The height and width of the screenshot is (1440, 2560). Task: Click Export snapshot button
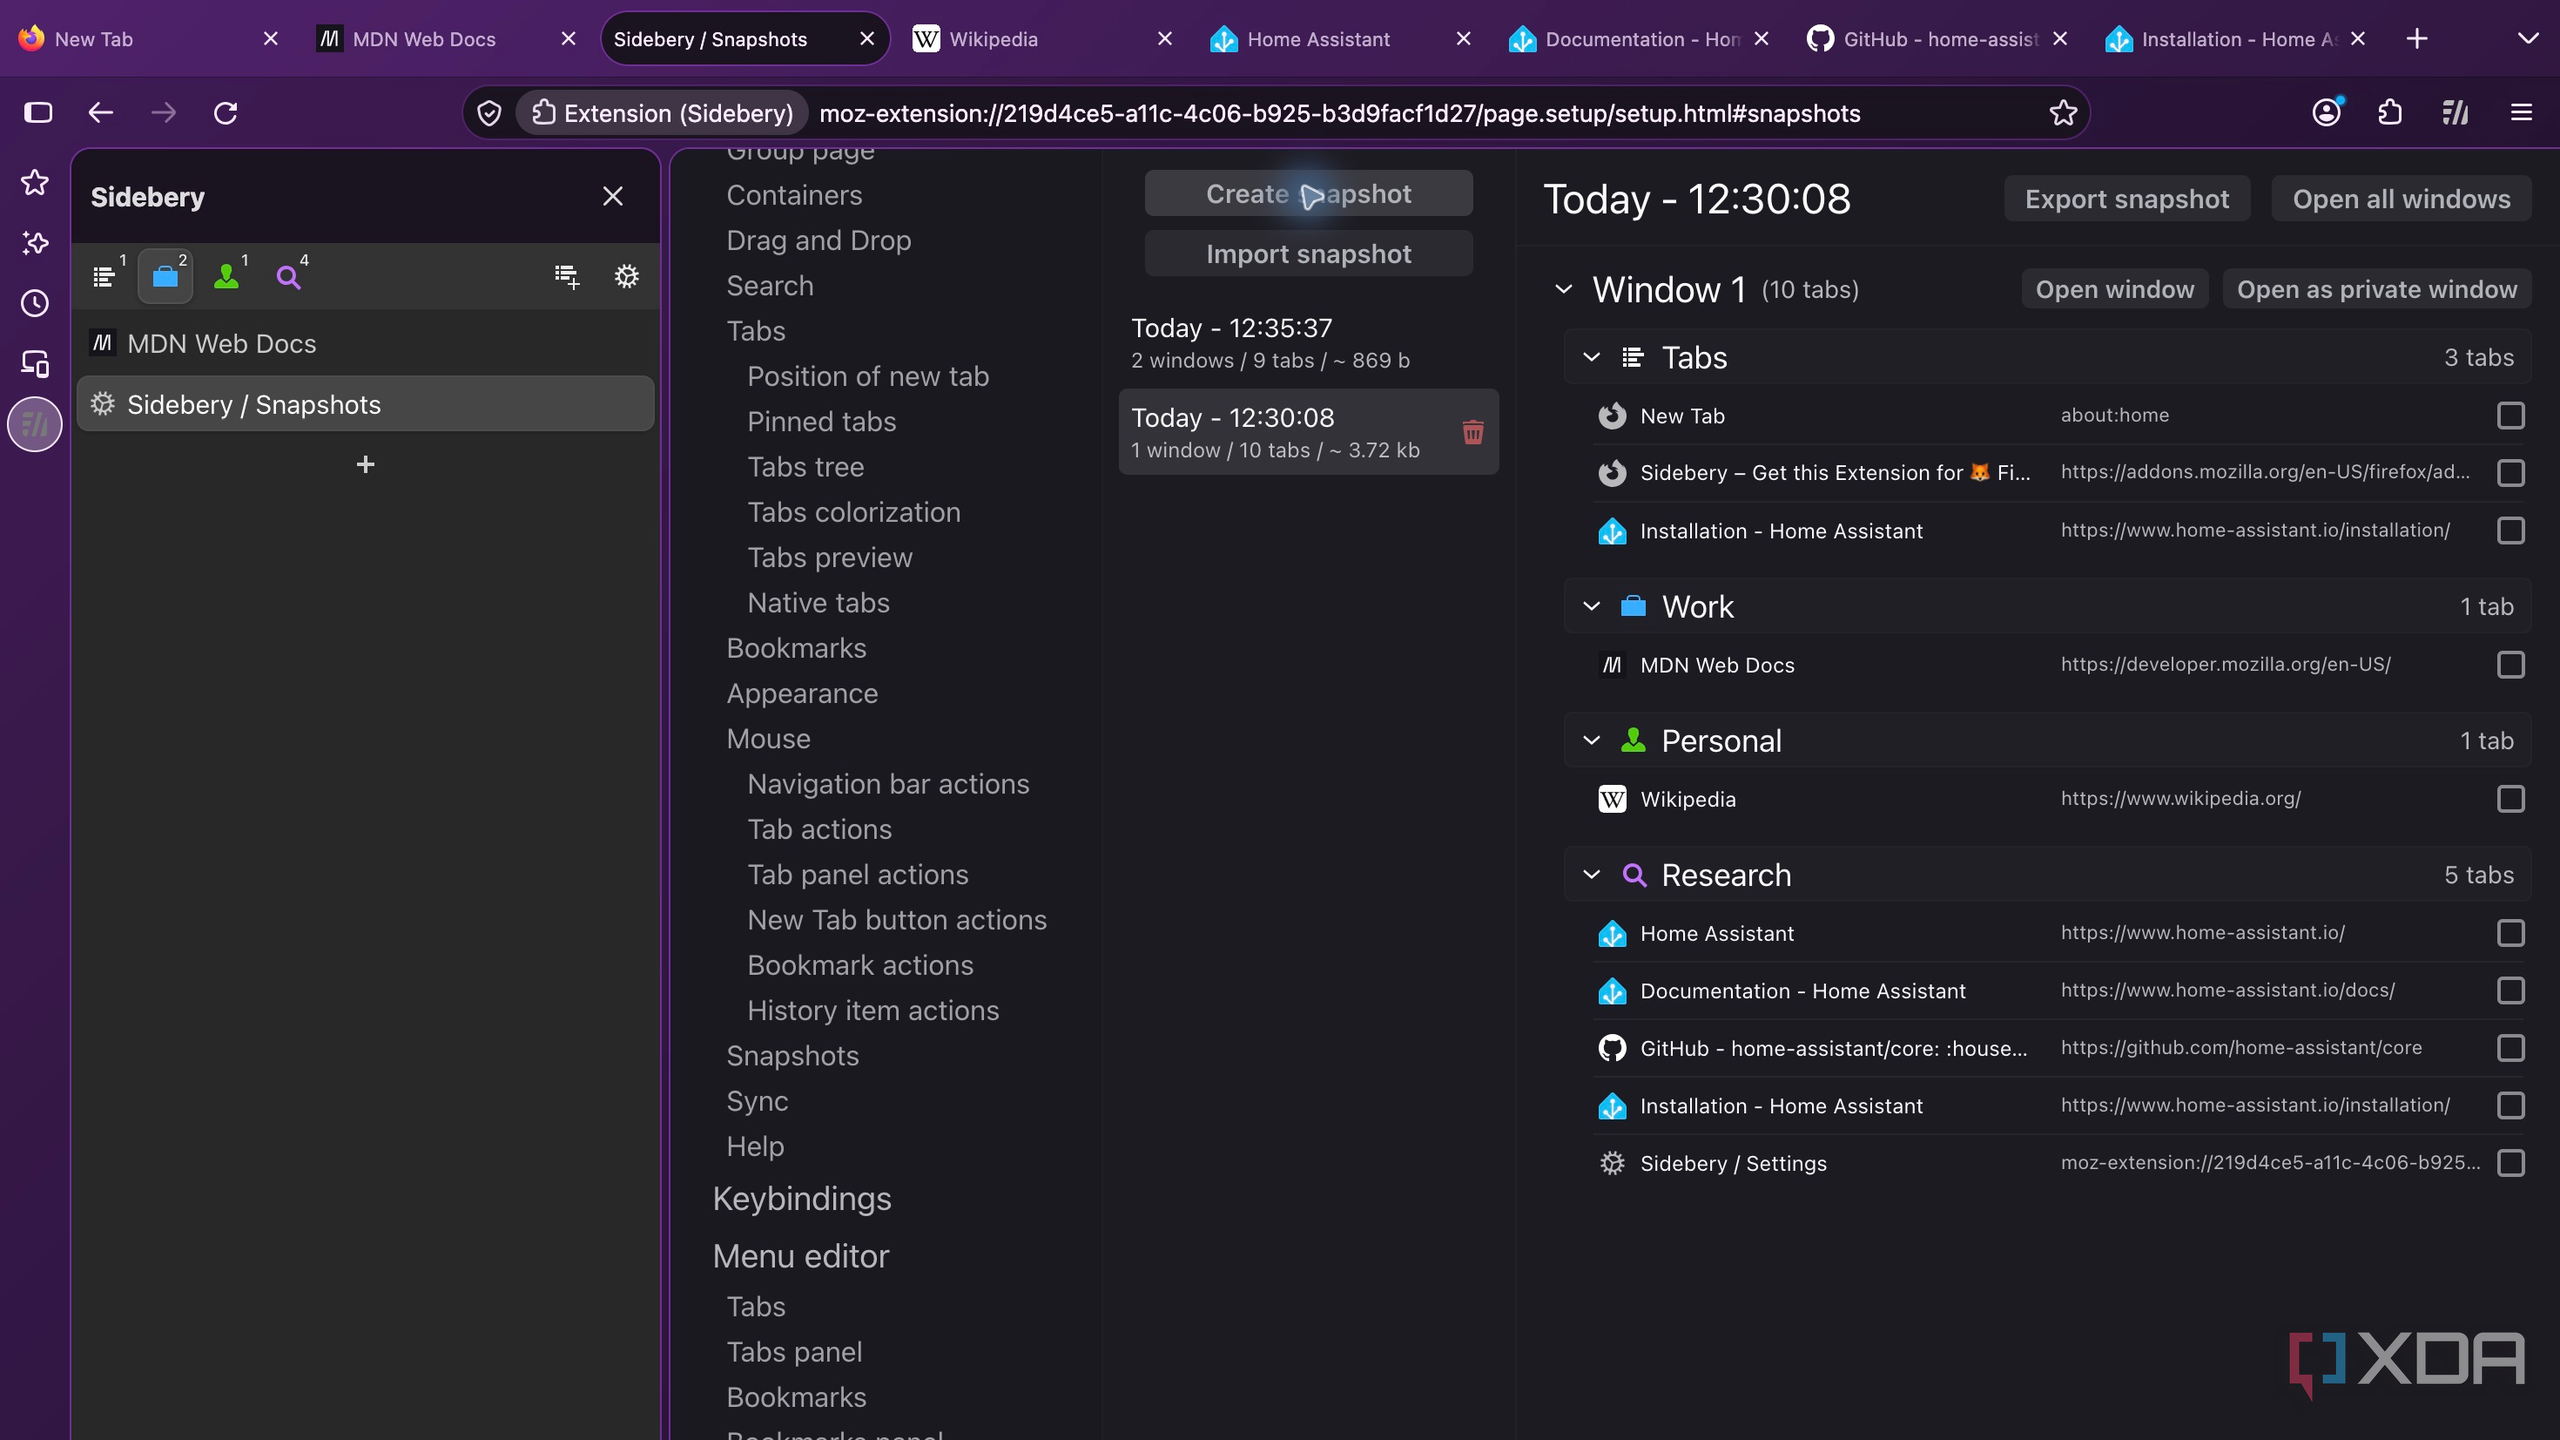click(x=2127, y=199)
